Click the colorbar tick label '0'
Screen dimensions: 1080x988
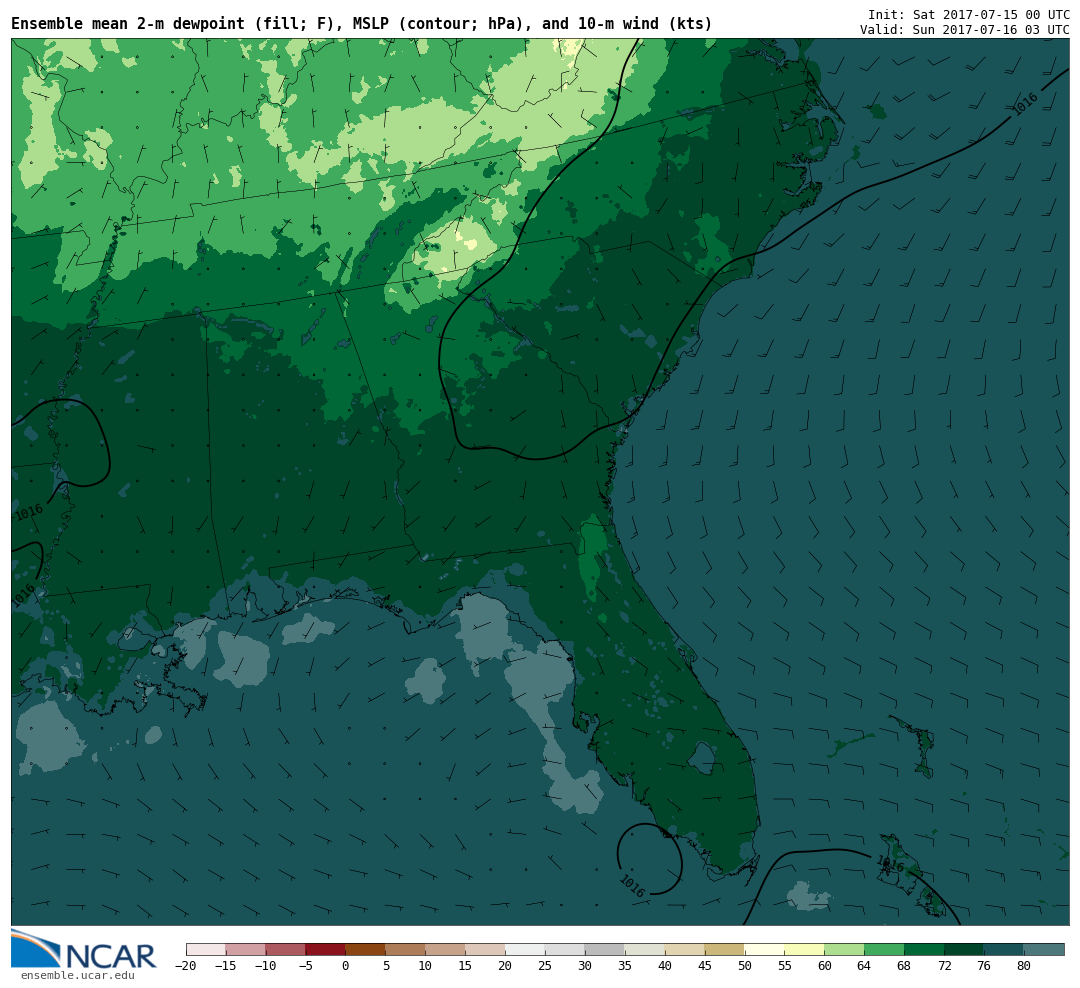[346, 966]
